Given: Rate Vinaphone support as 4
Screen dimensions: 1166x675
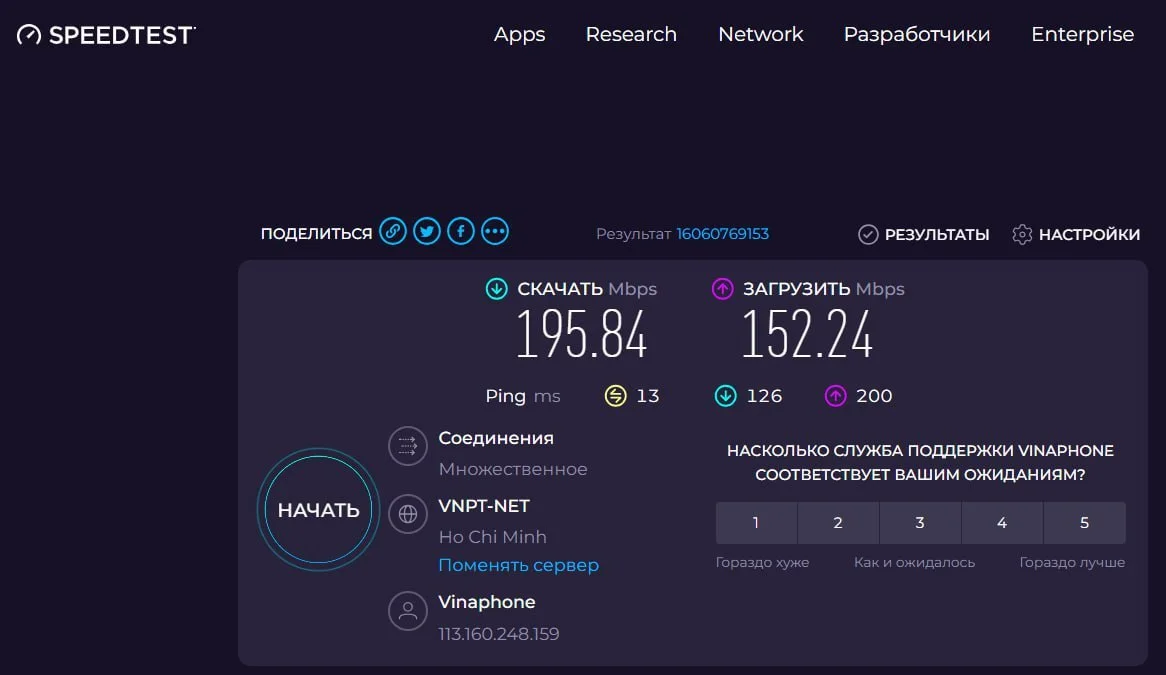Looking at the screenshot, I should click(x=1002, y=523).
